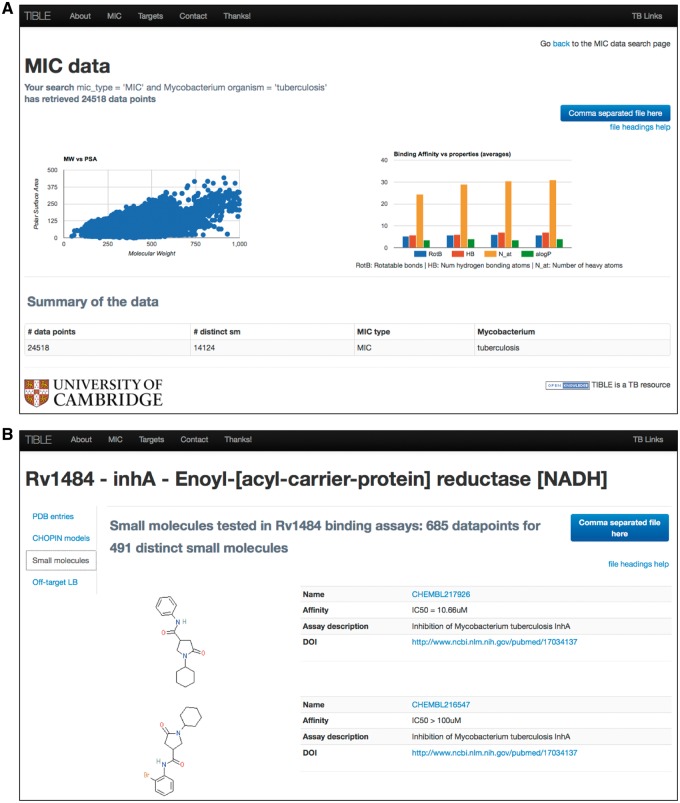Image resolution: width=680 pixels, height=803 pixels.
Task: Download comma separated file for Rv1484 molecules
Action: pos(620,528)
